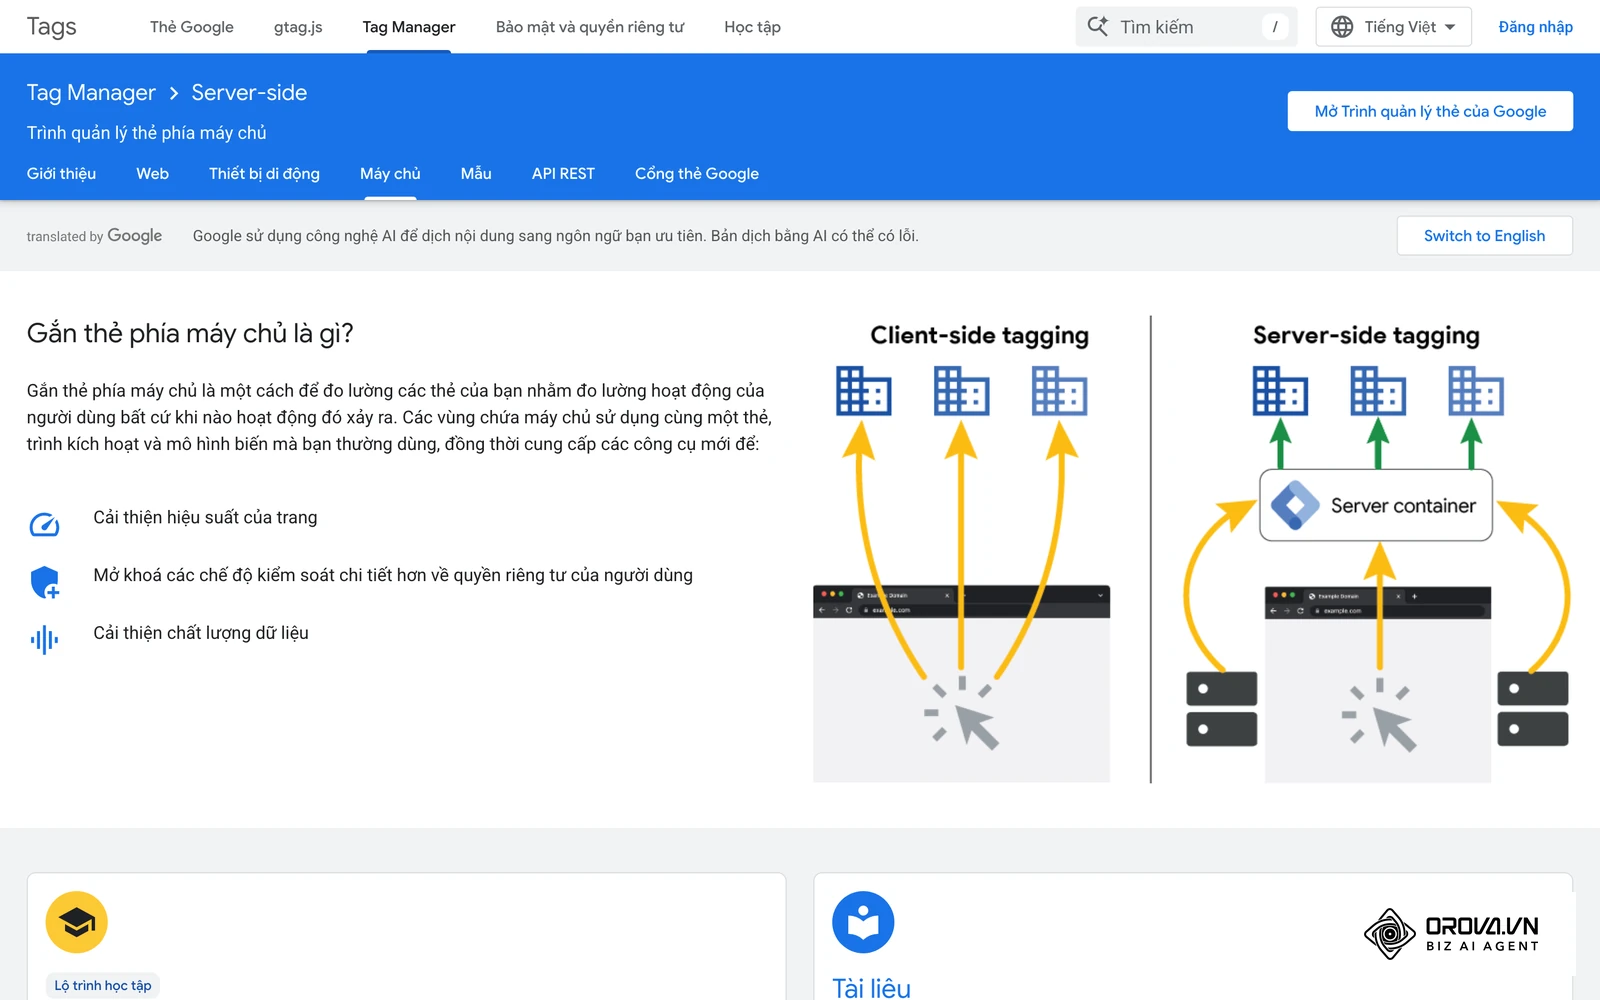This screenshot has width=1600, height=1000.
Task: Click the Gắn thẻ phía máy chủ là gì heading
Action: click(190, 333)
